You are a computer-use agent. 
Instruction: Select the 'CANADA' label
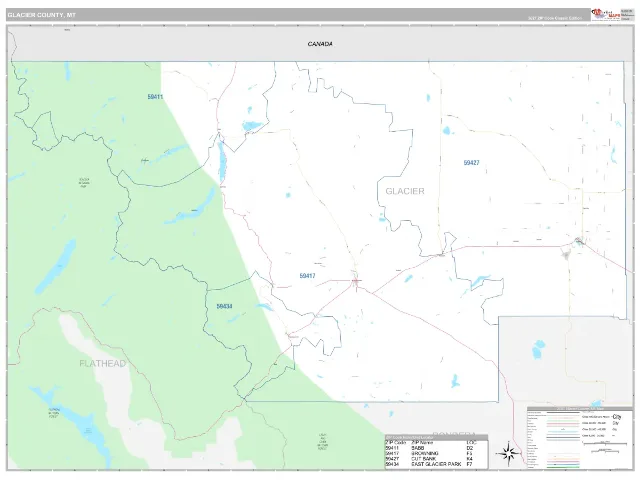320,44
